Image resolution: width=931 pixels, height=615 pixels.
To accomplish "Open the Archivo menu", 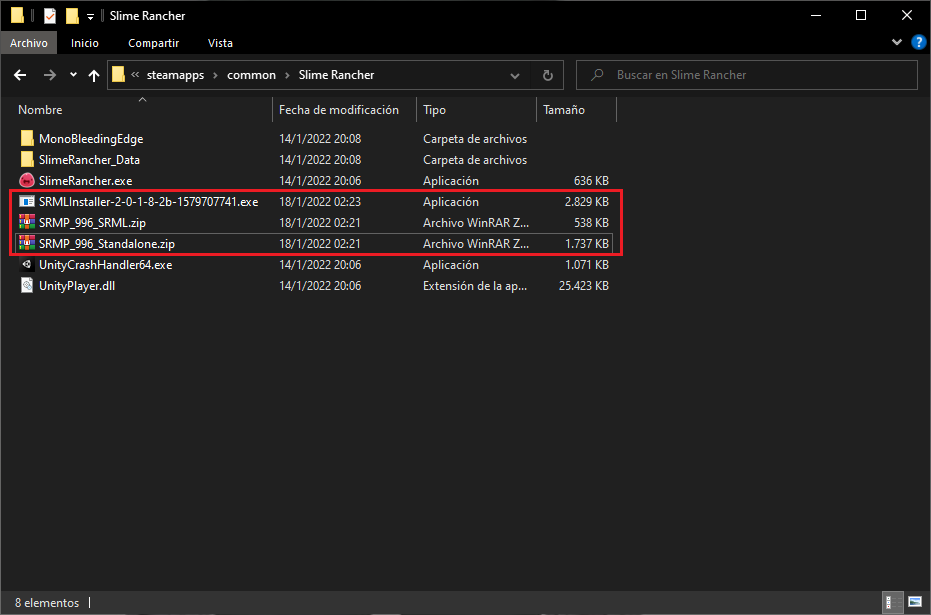I will tap(28, 43).
